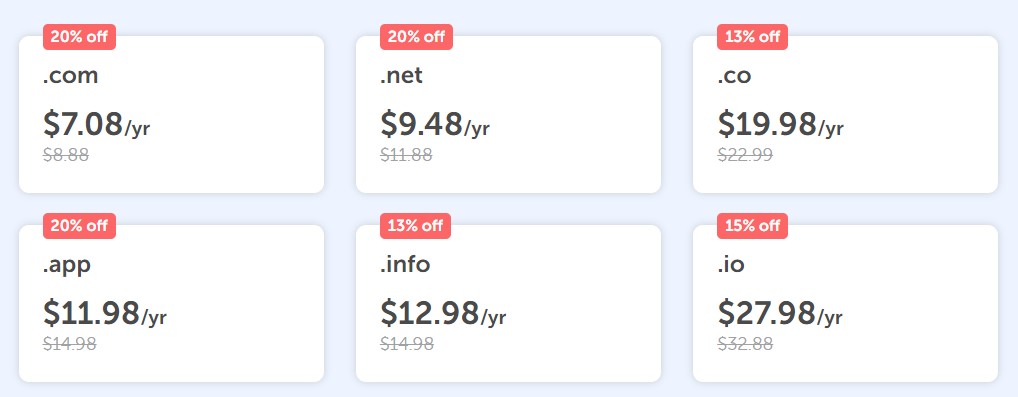Open the .app domain pricing card

tap(171, 303)
